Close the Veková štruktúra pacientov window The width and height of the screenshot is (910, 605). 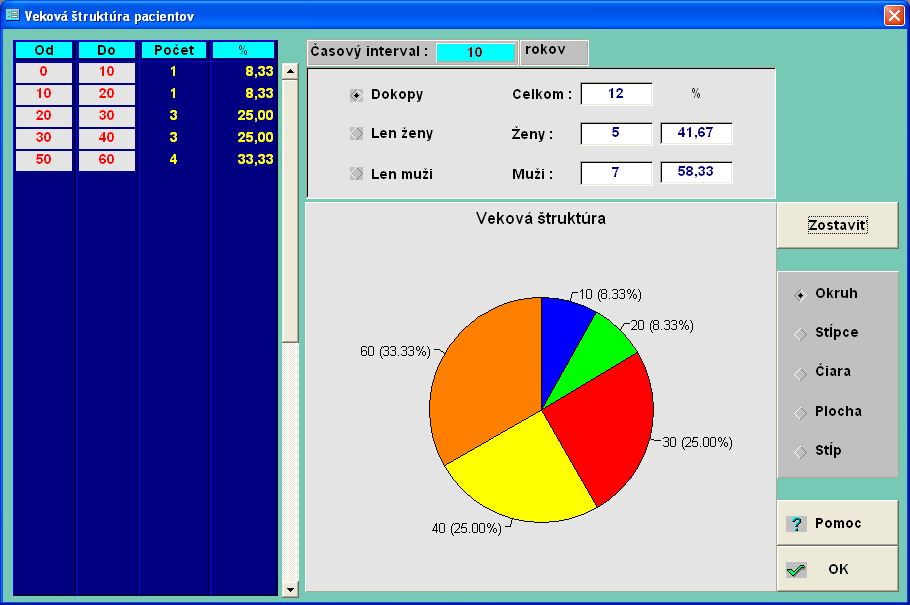(894, 15)
